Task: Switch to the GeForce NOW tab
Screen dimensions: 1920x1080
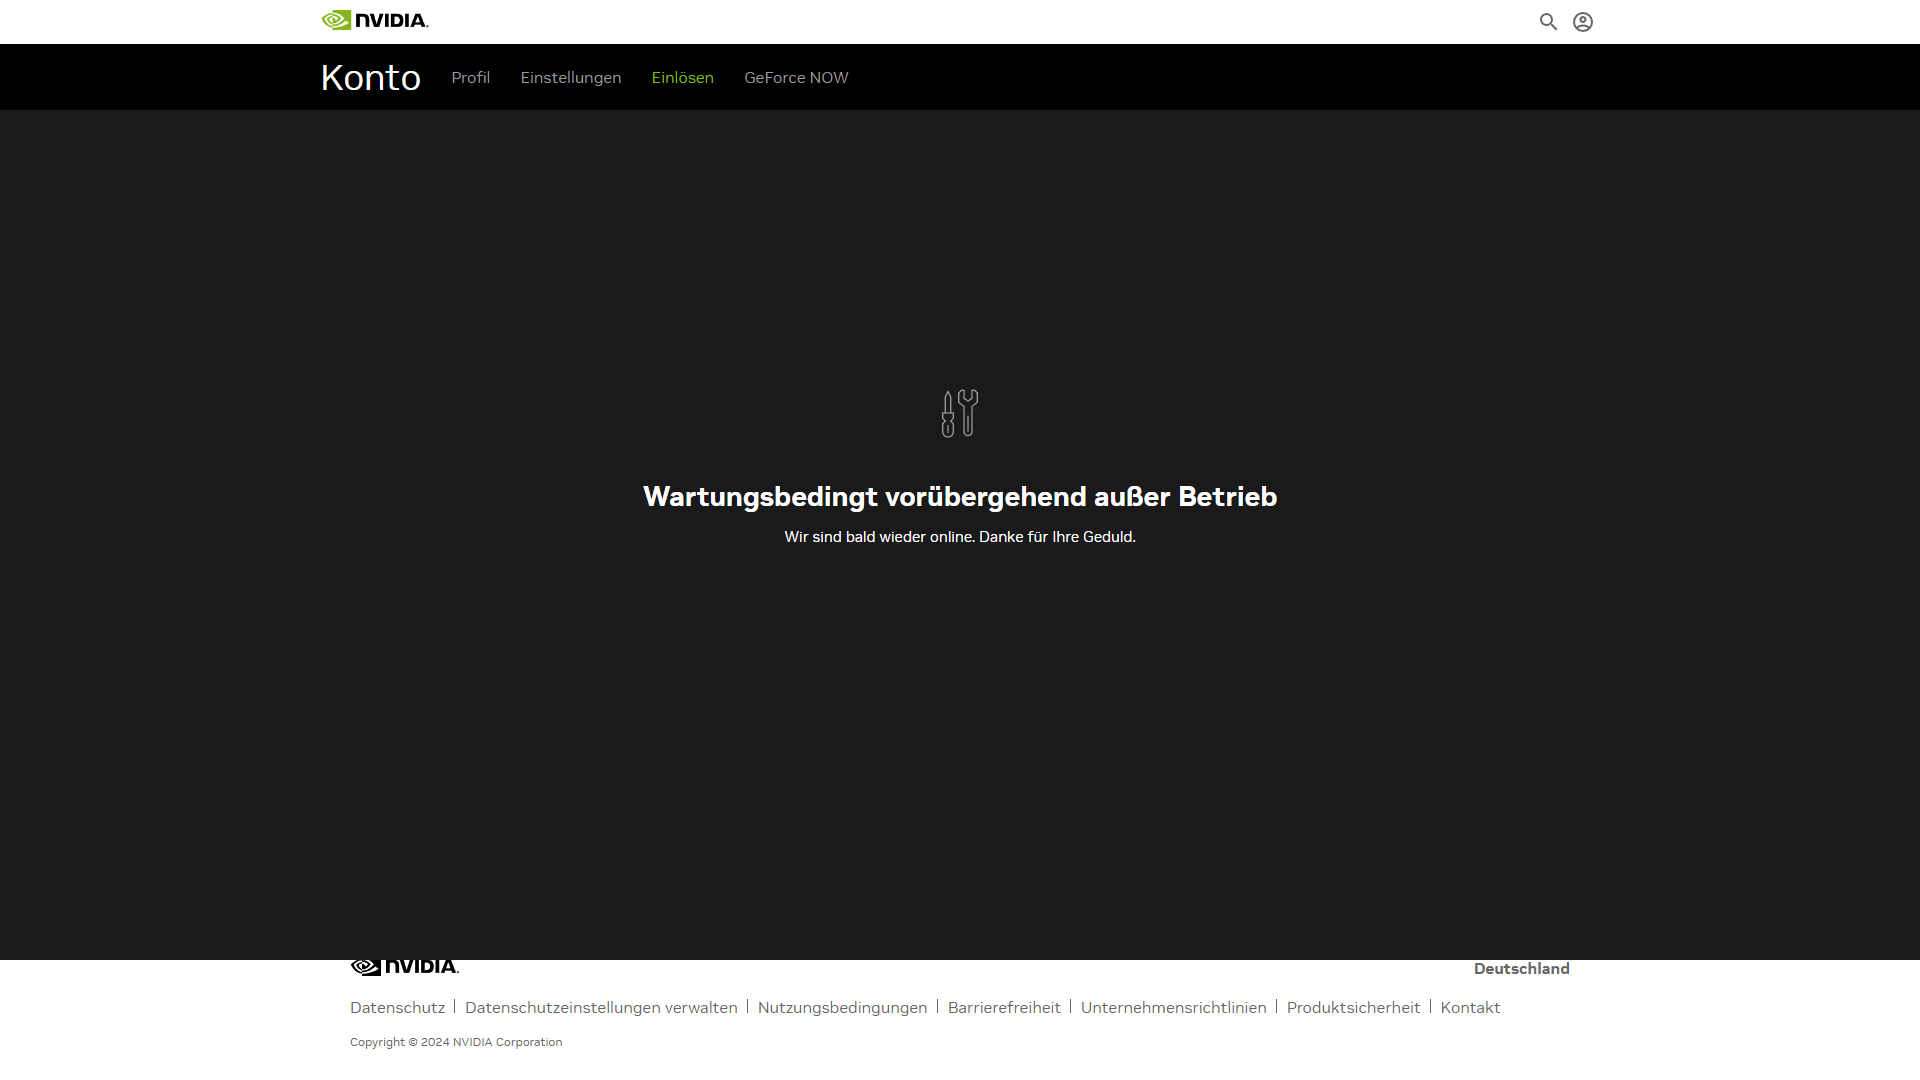Action: 796,77
